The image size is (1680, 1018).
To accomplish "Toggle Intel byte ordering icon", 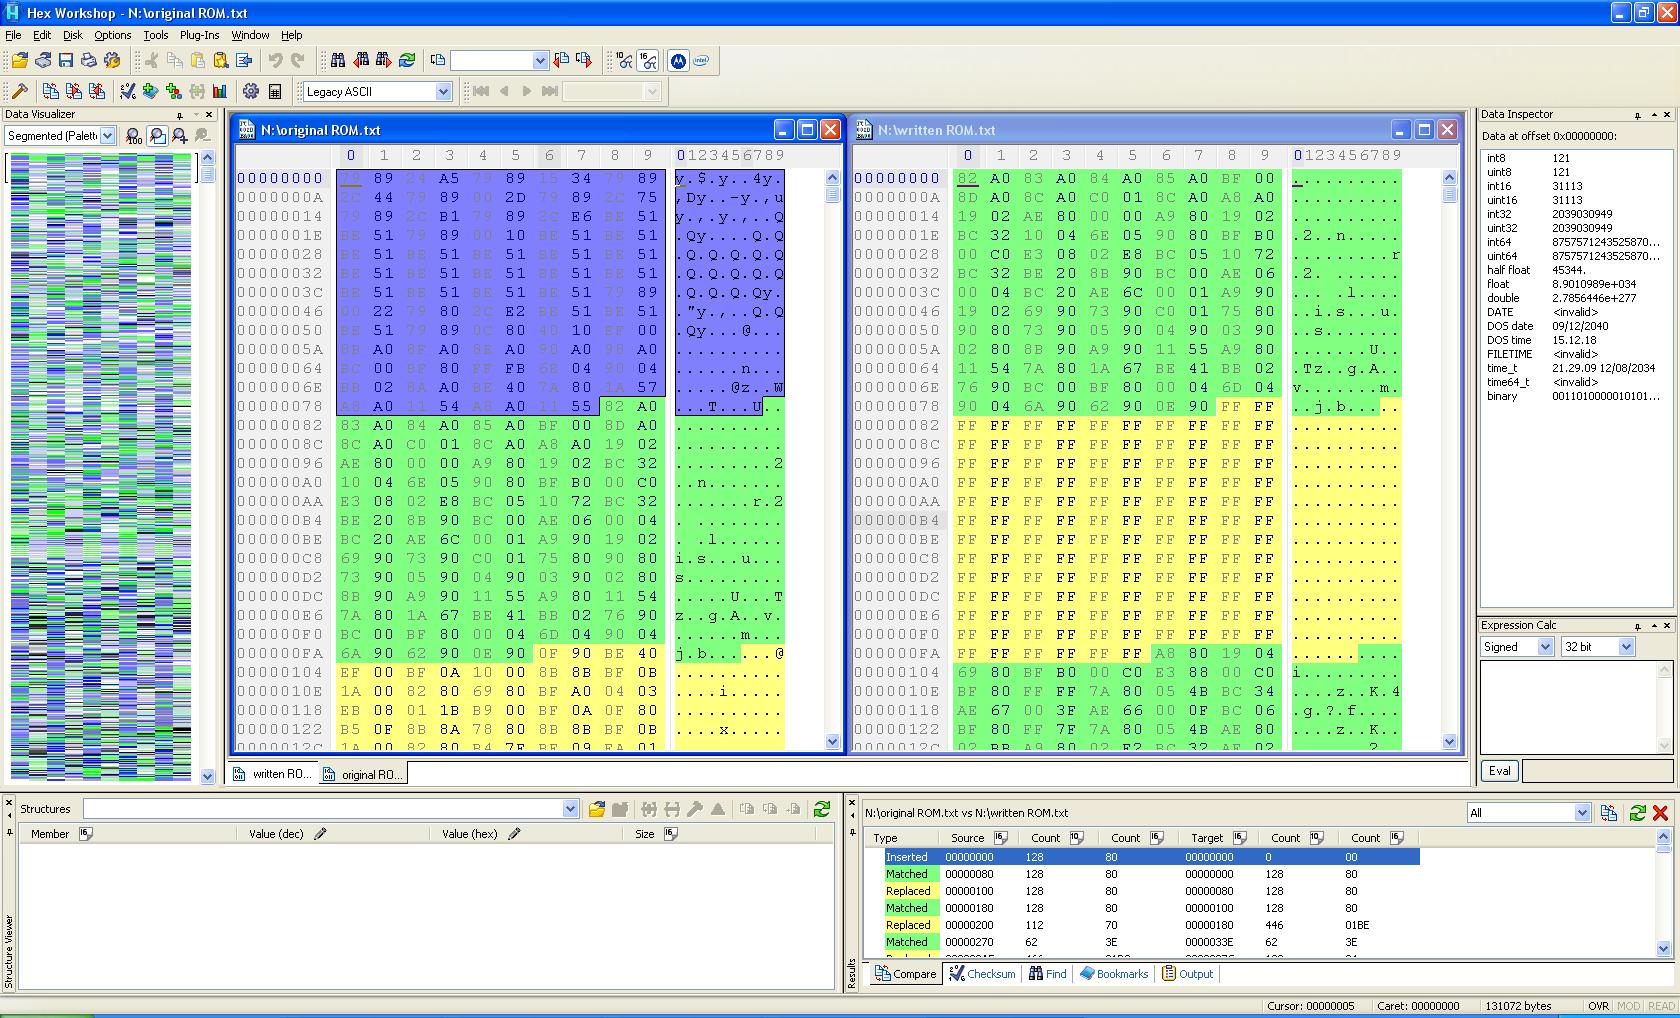I will pos(701,61).
